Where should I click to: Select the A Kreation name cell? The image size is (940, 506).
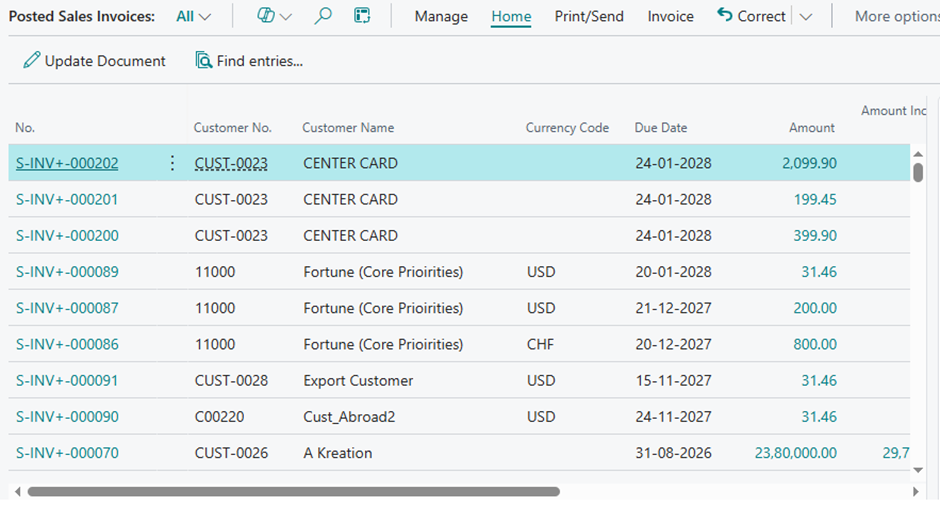pyautogui.click(x=338, y=453)
